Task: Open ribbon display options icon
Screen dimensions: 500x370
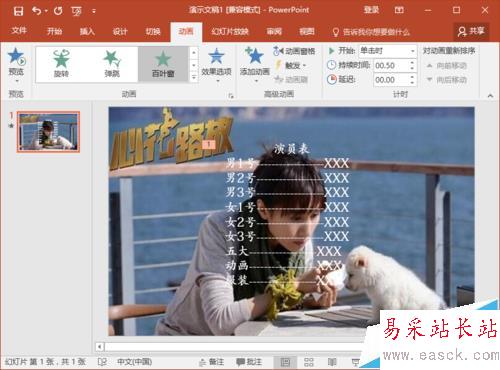Action: (399, 10)
